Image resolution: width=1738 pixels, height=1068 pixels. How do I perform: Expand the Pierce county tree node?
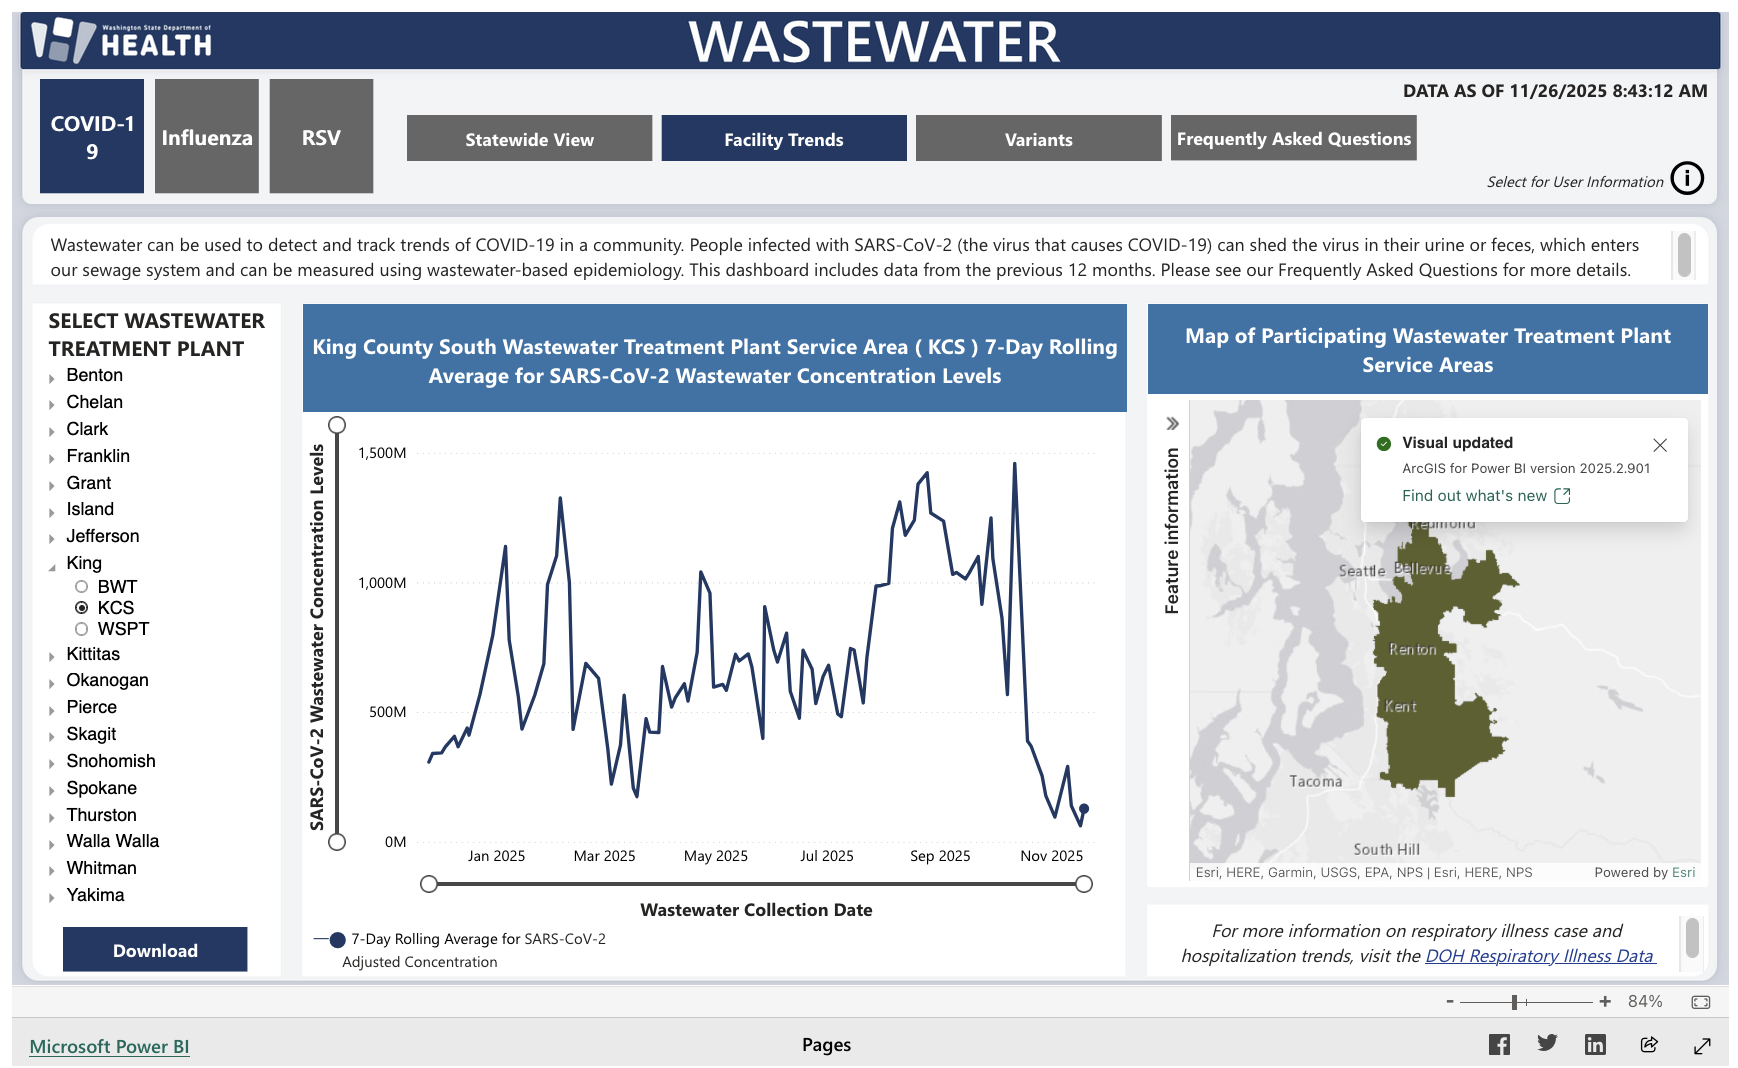pos(52,710)
